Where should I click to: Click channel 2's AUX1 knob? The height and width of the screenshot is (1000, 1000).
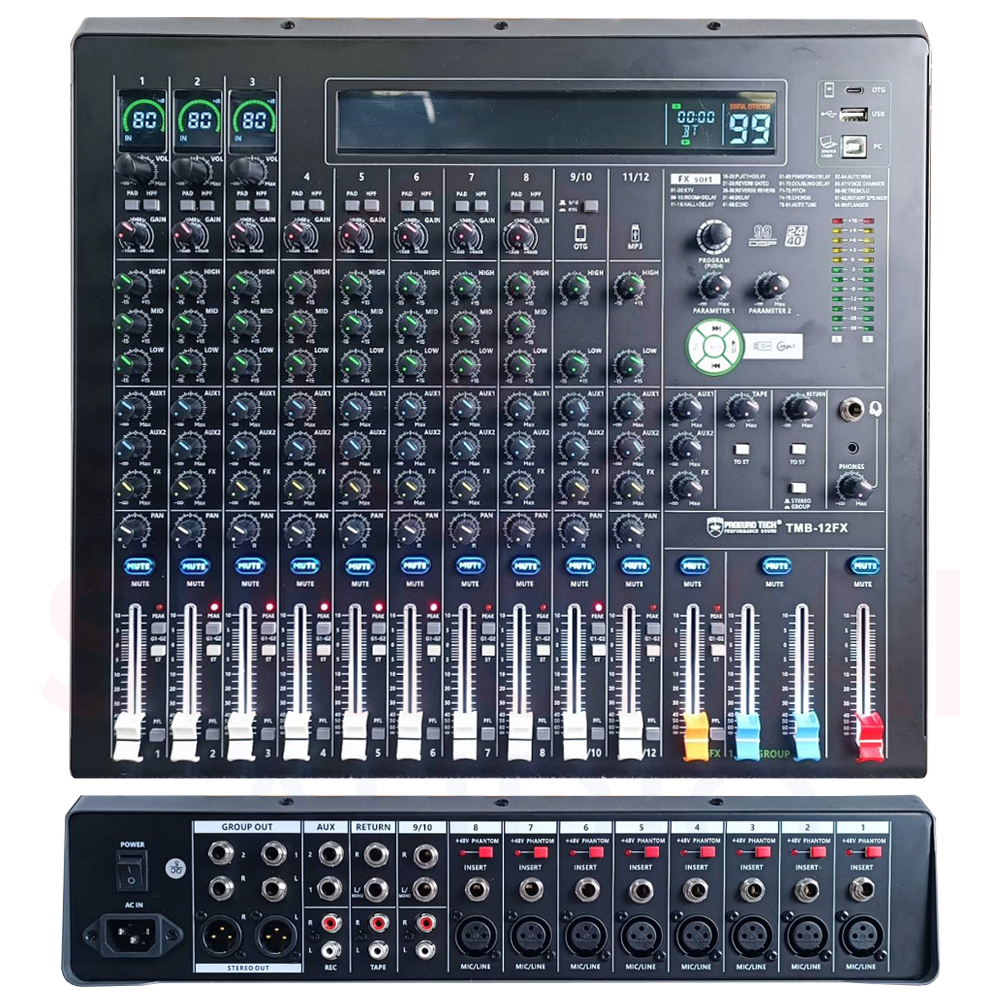tap(188, 408)
